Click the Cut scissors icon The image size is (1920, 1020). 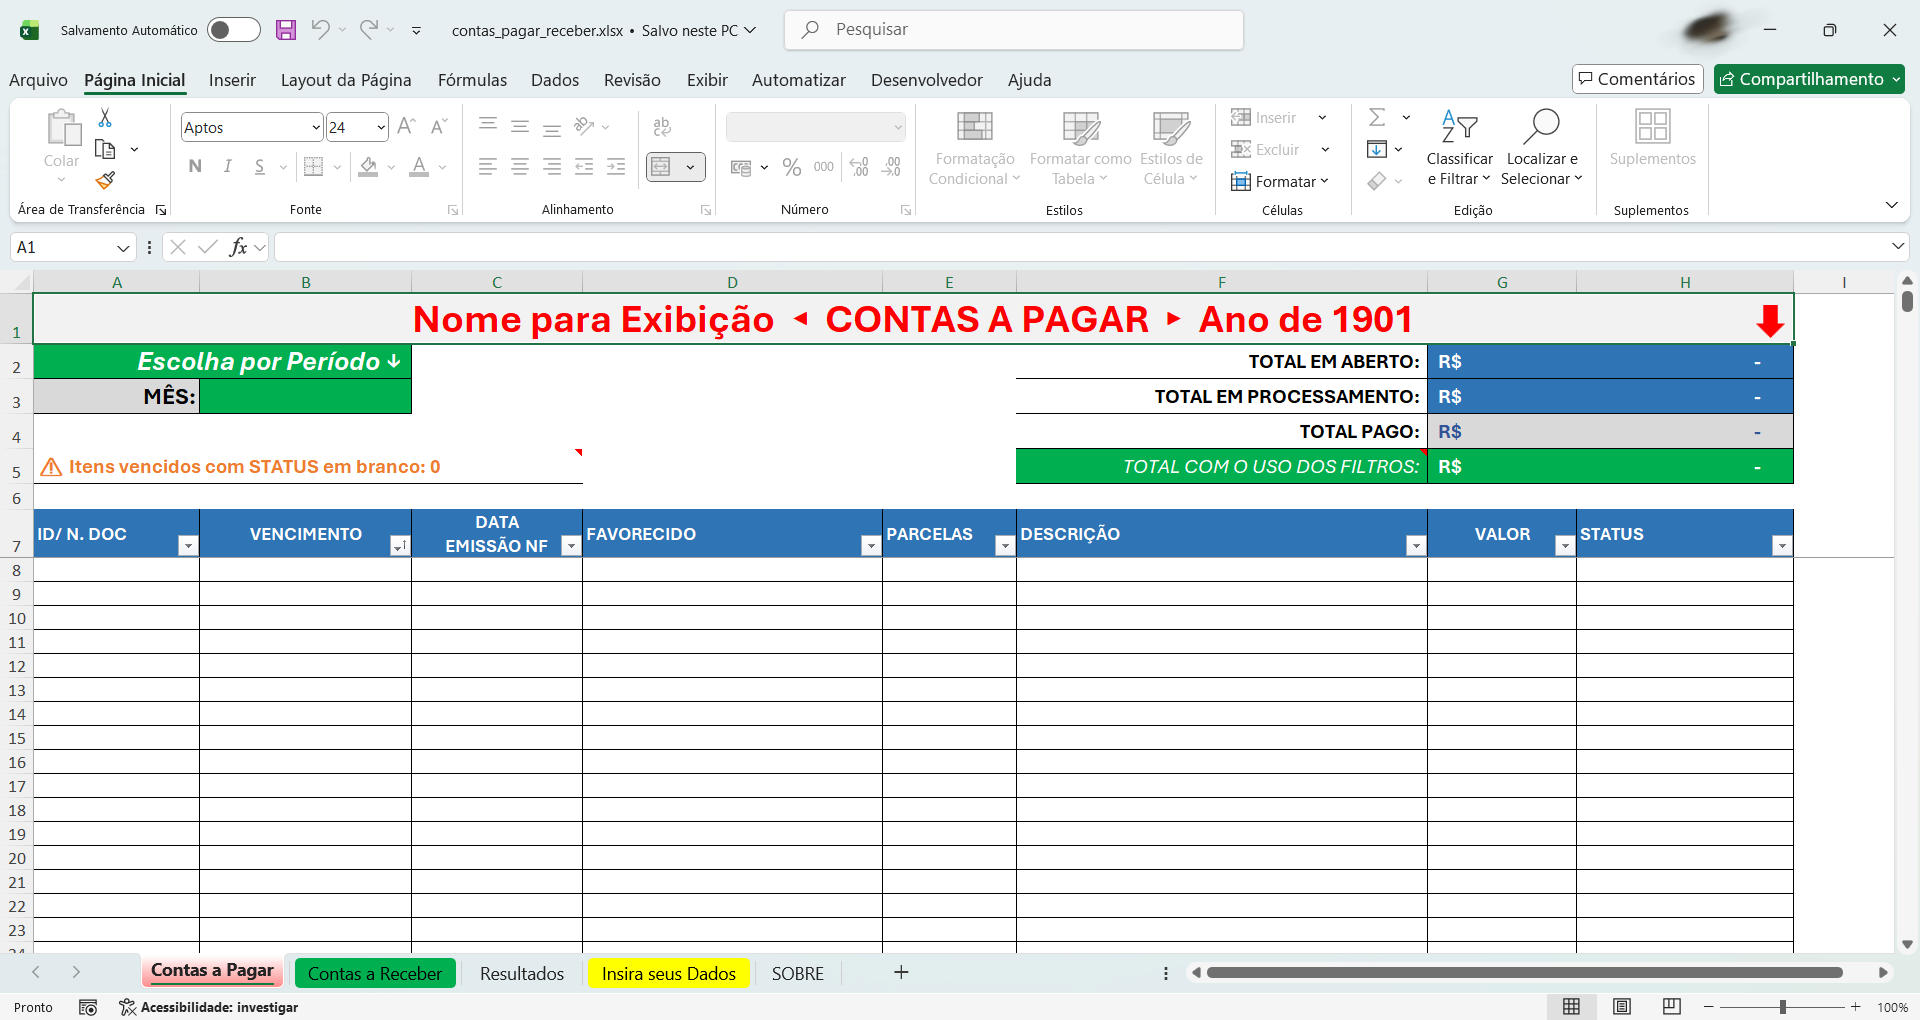coord(105,118)
